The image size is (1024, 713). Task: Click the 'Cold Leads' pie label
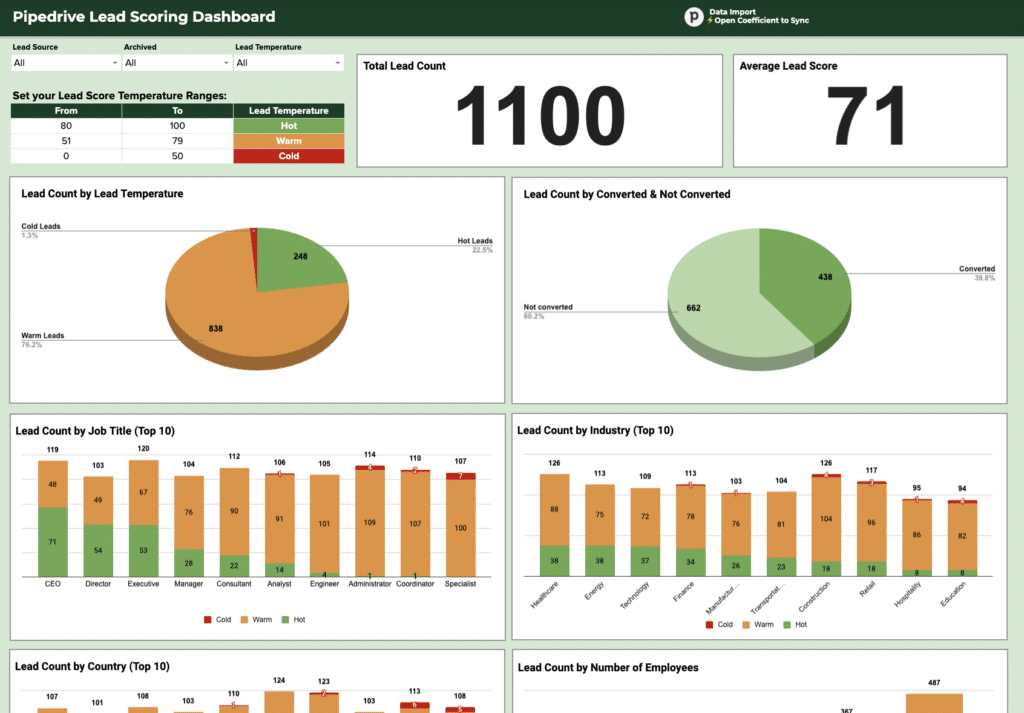(x=40, y=227)
